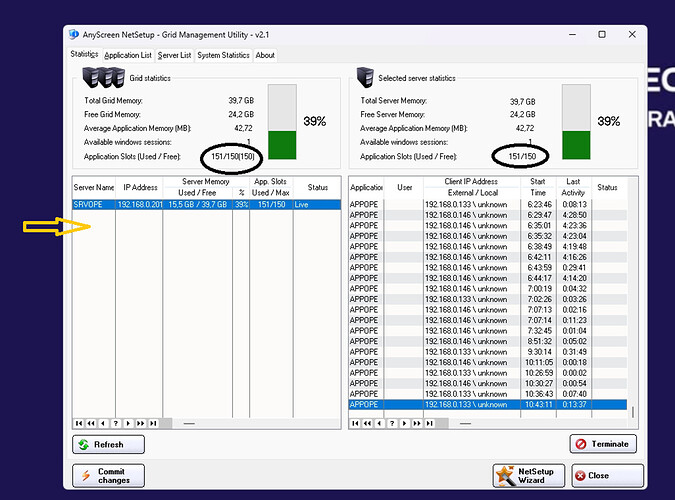675x500 pixels.
Task: Click the sessions list vertical scrollbar
Action: [631, 300]
